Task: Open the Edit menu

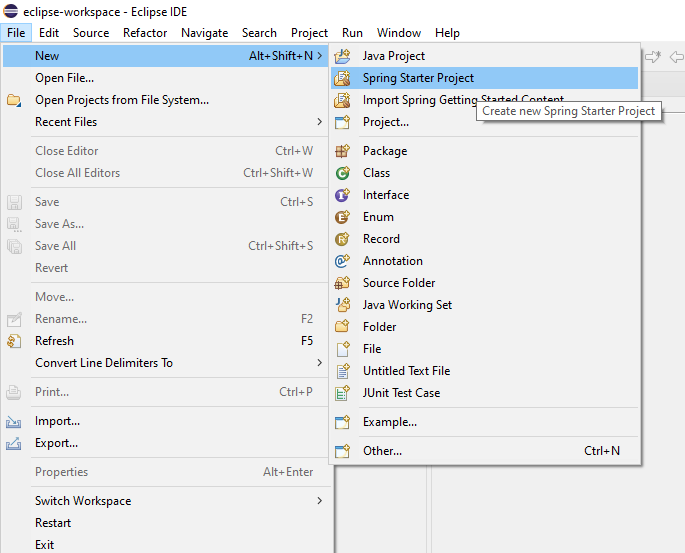Action: pyautogui.click(x=48, y=33)
